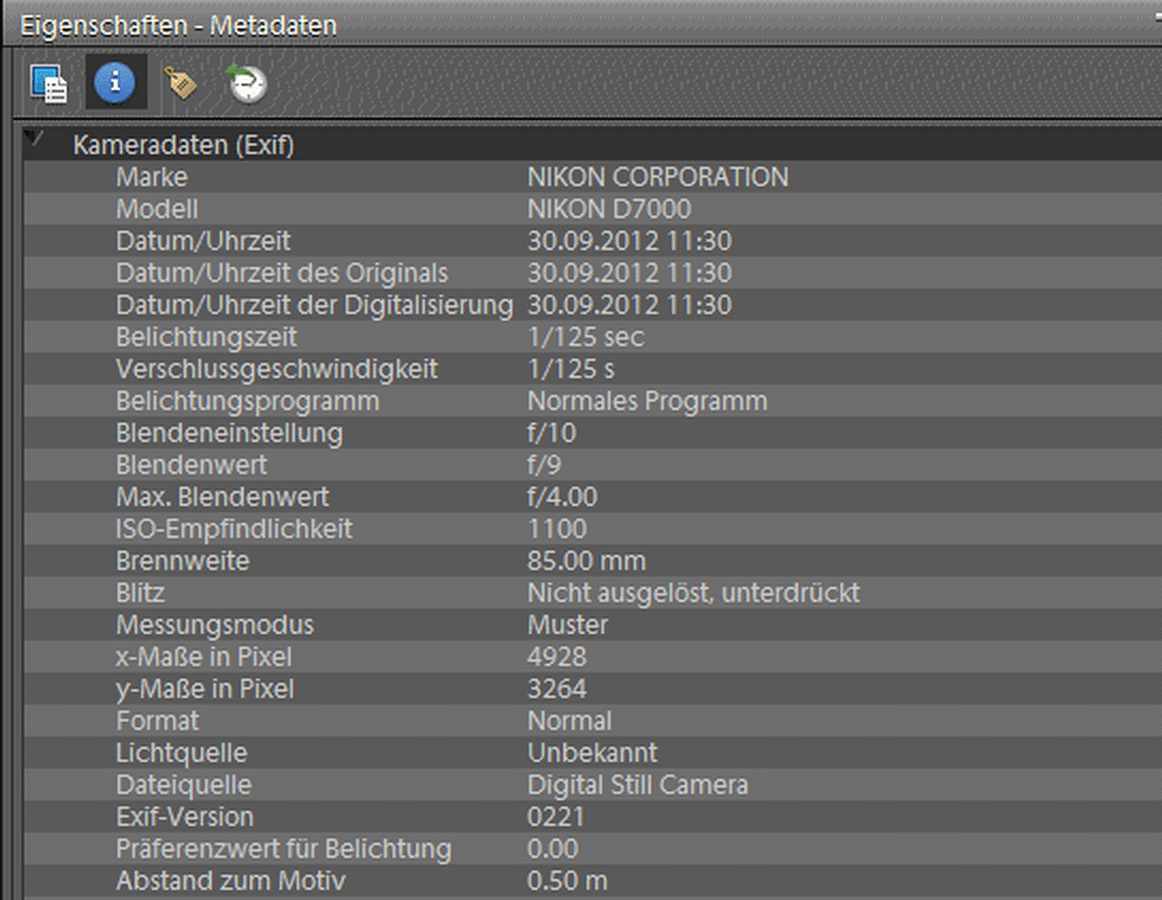This screenshot has width=1162, height=900.
Task: Select the Blitz row label
Action: 140,593
